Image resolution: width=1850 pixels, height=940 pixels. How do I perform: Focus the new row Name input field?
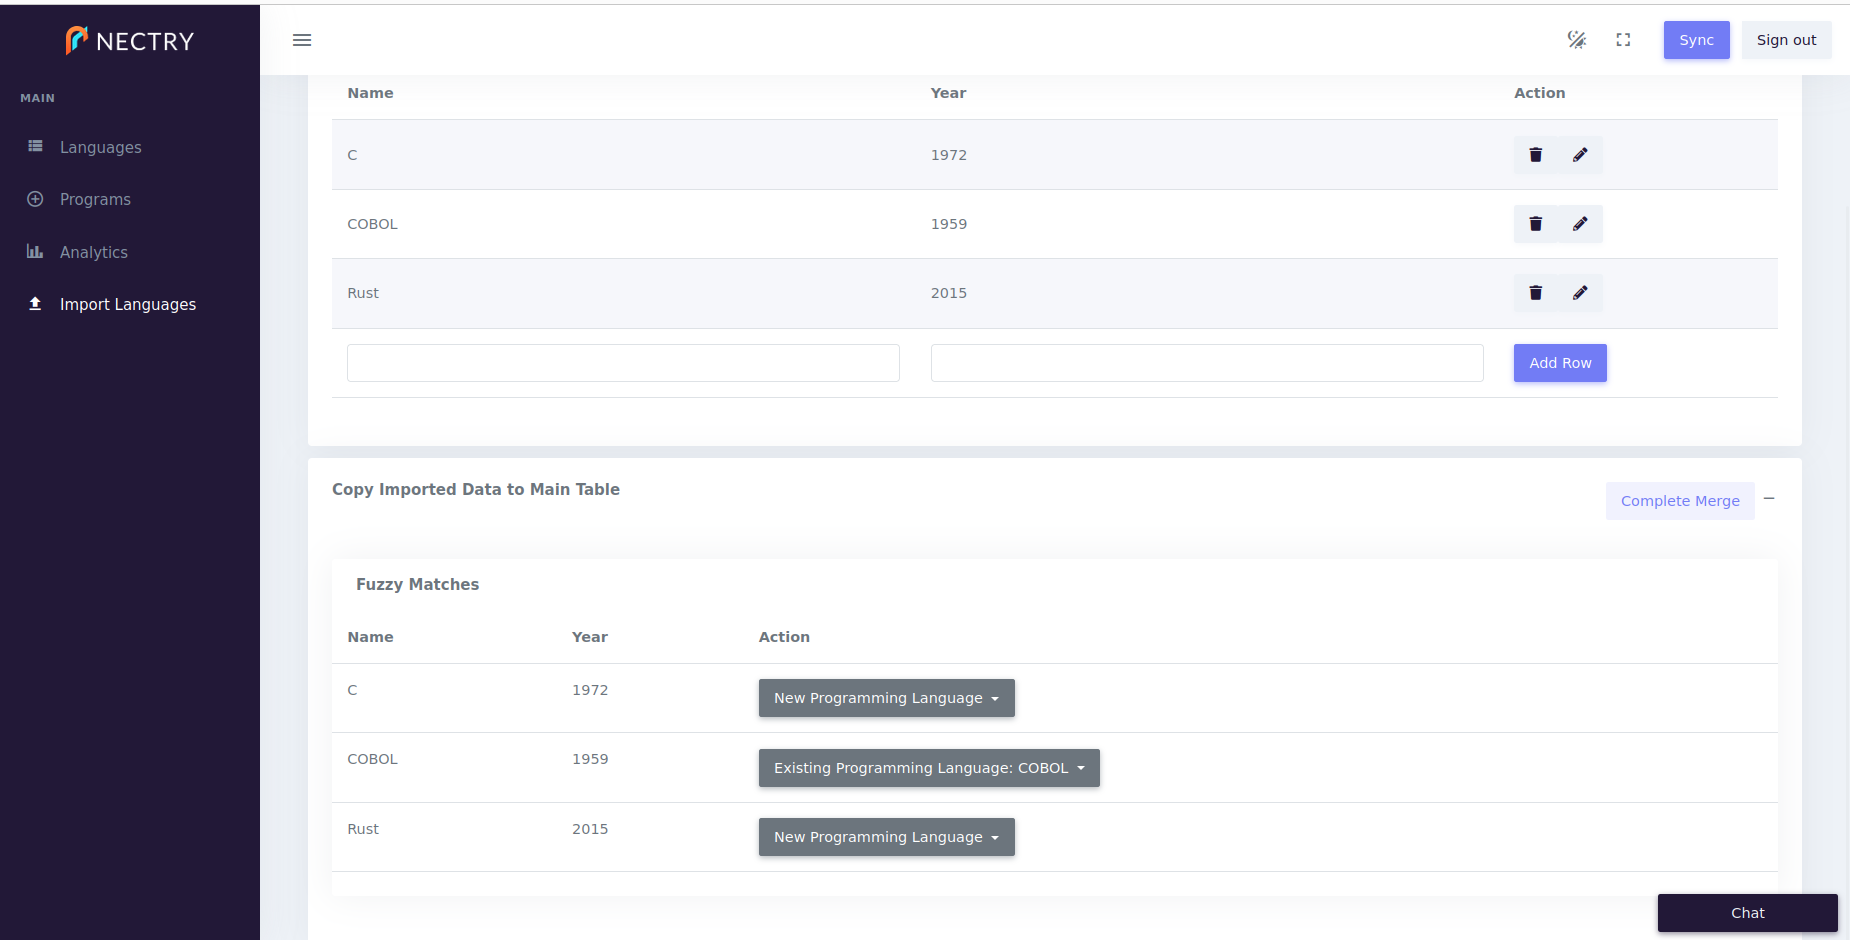623,363
